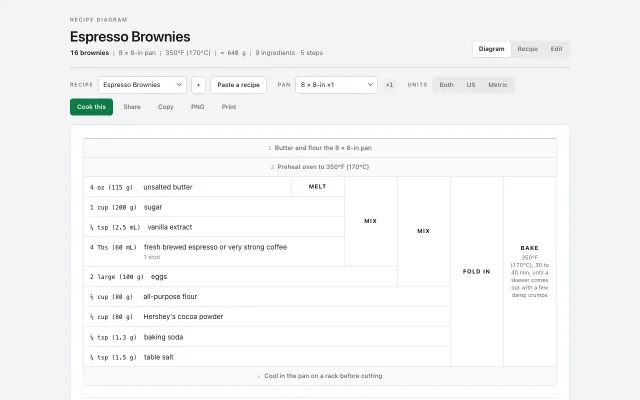Export diagram as PNG
Viewport: 640px width, 400px height.
(198, 107)
